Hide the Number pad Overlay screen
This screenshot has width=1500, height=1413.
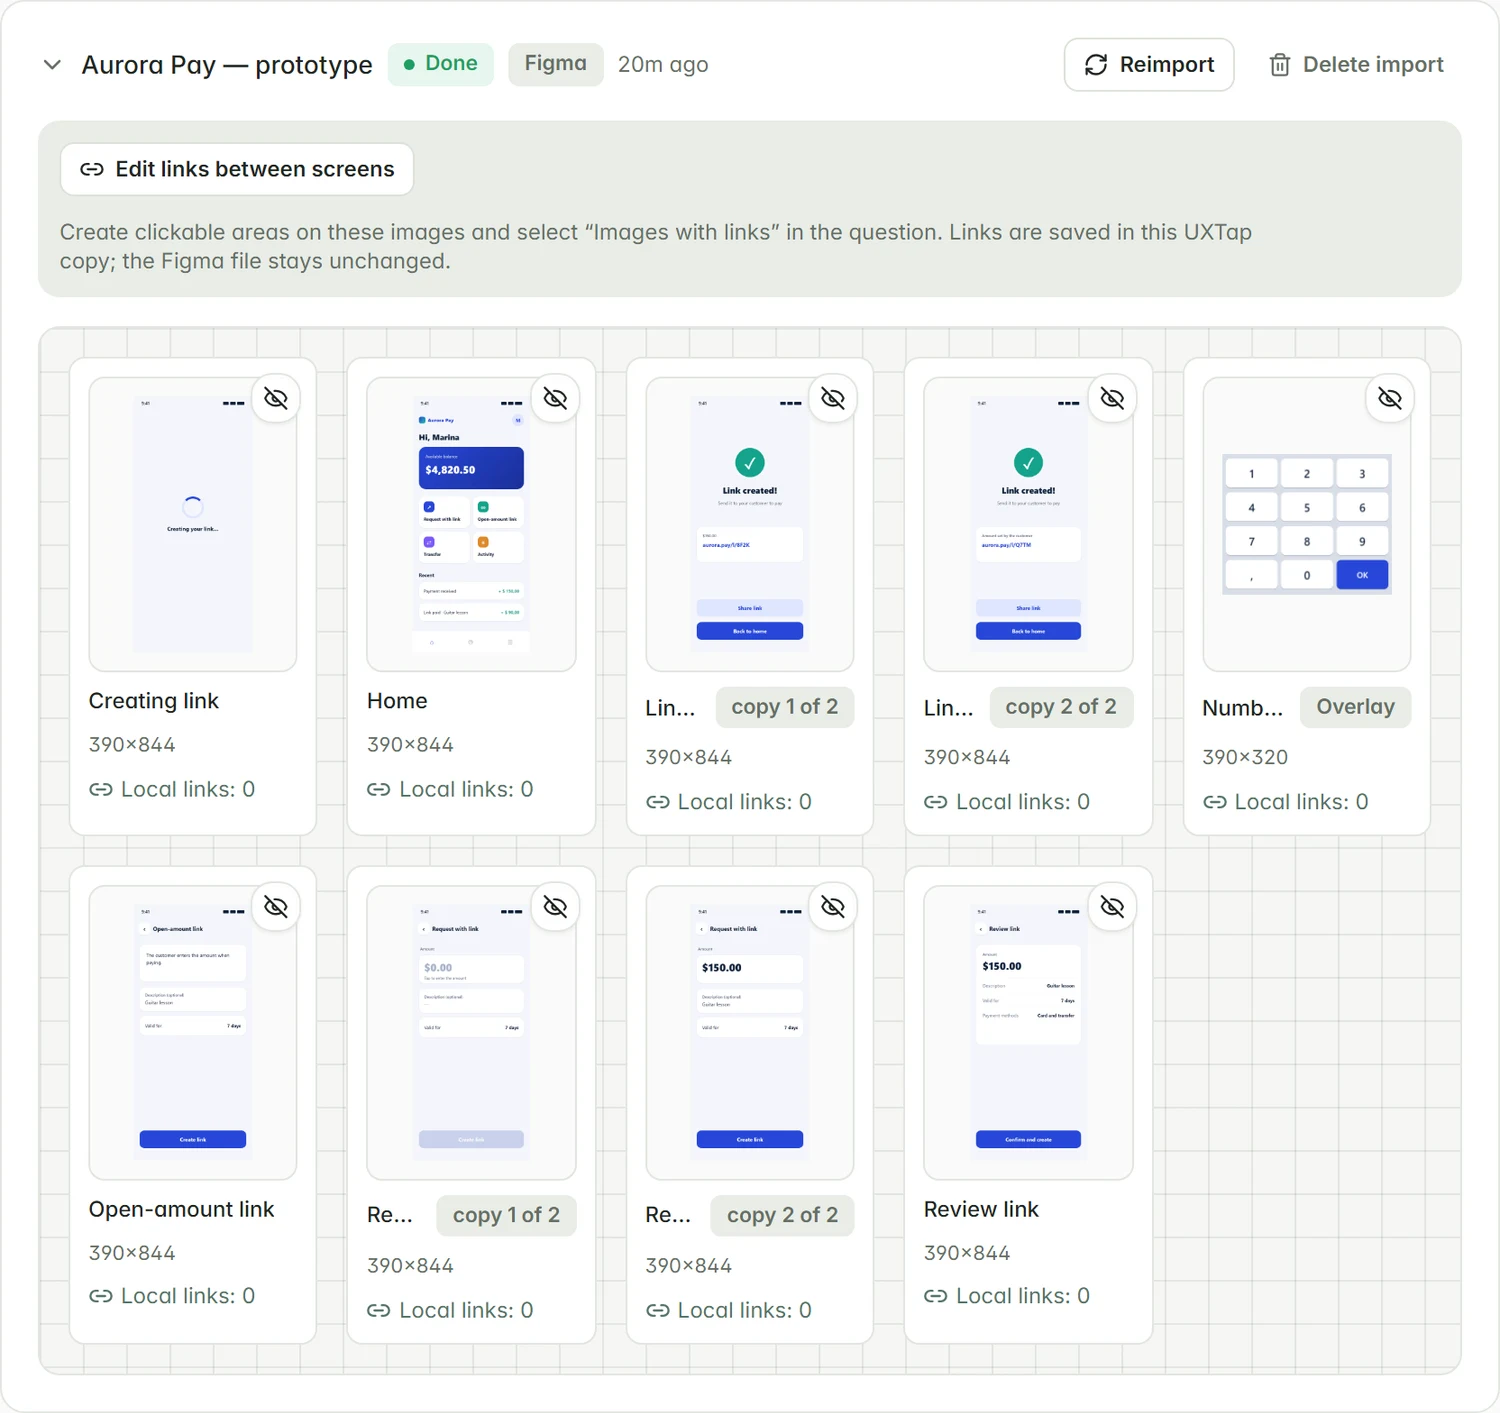pyautogui.click(x=1390, y=399)
